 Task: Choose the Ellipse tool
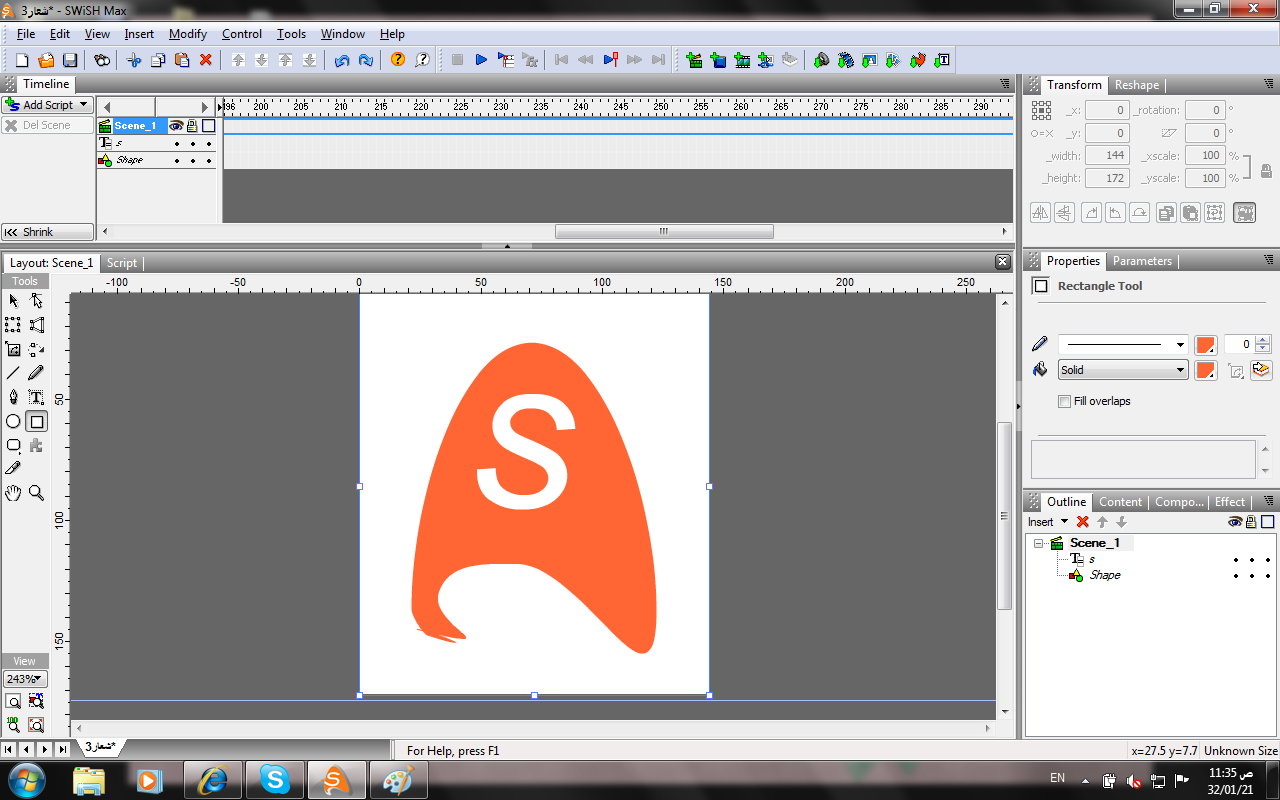tap(13, 422)
